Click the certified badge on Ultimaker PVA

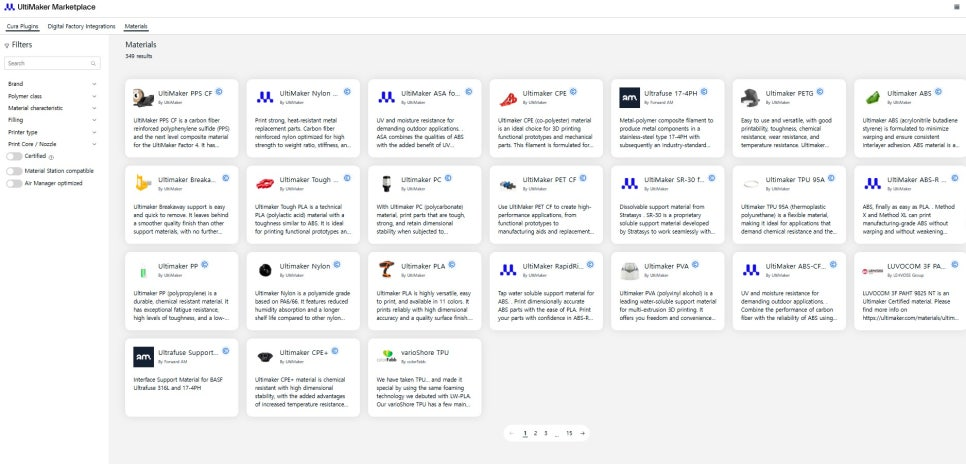[x=696, y=265]
